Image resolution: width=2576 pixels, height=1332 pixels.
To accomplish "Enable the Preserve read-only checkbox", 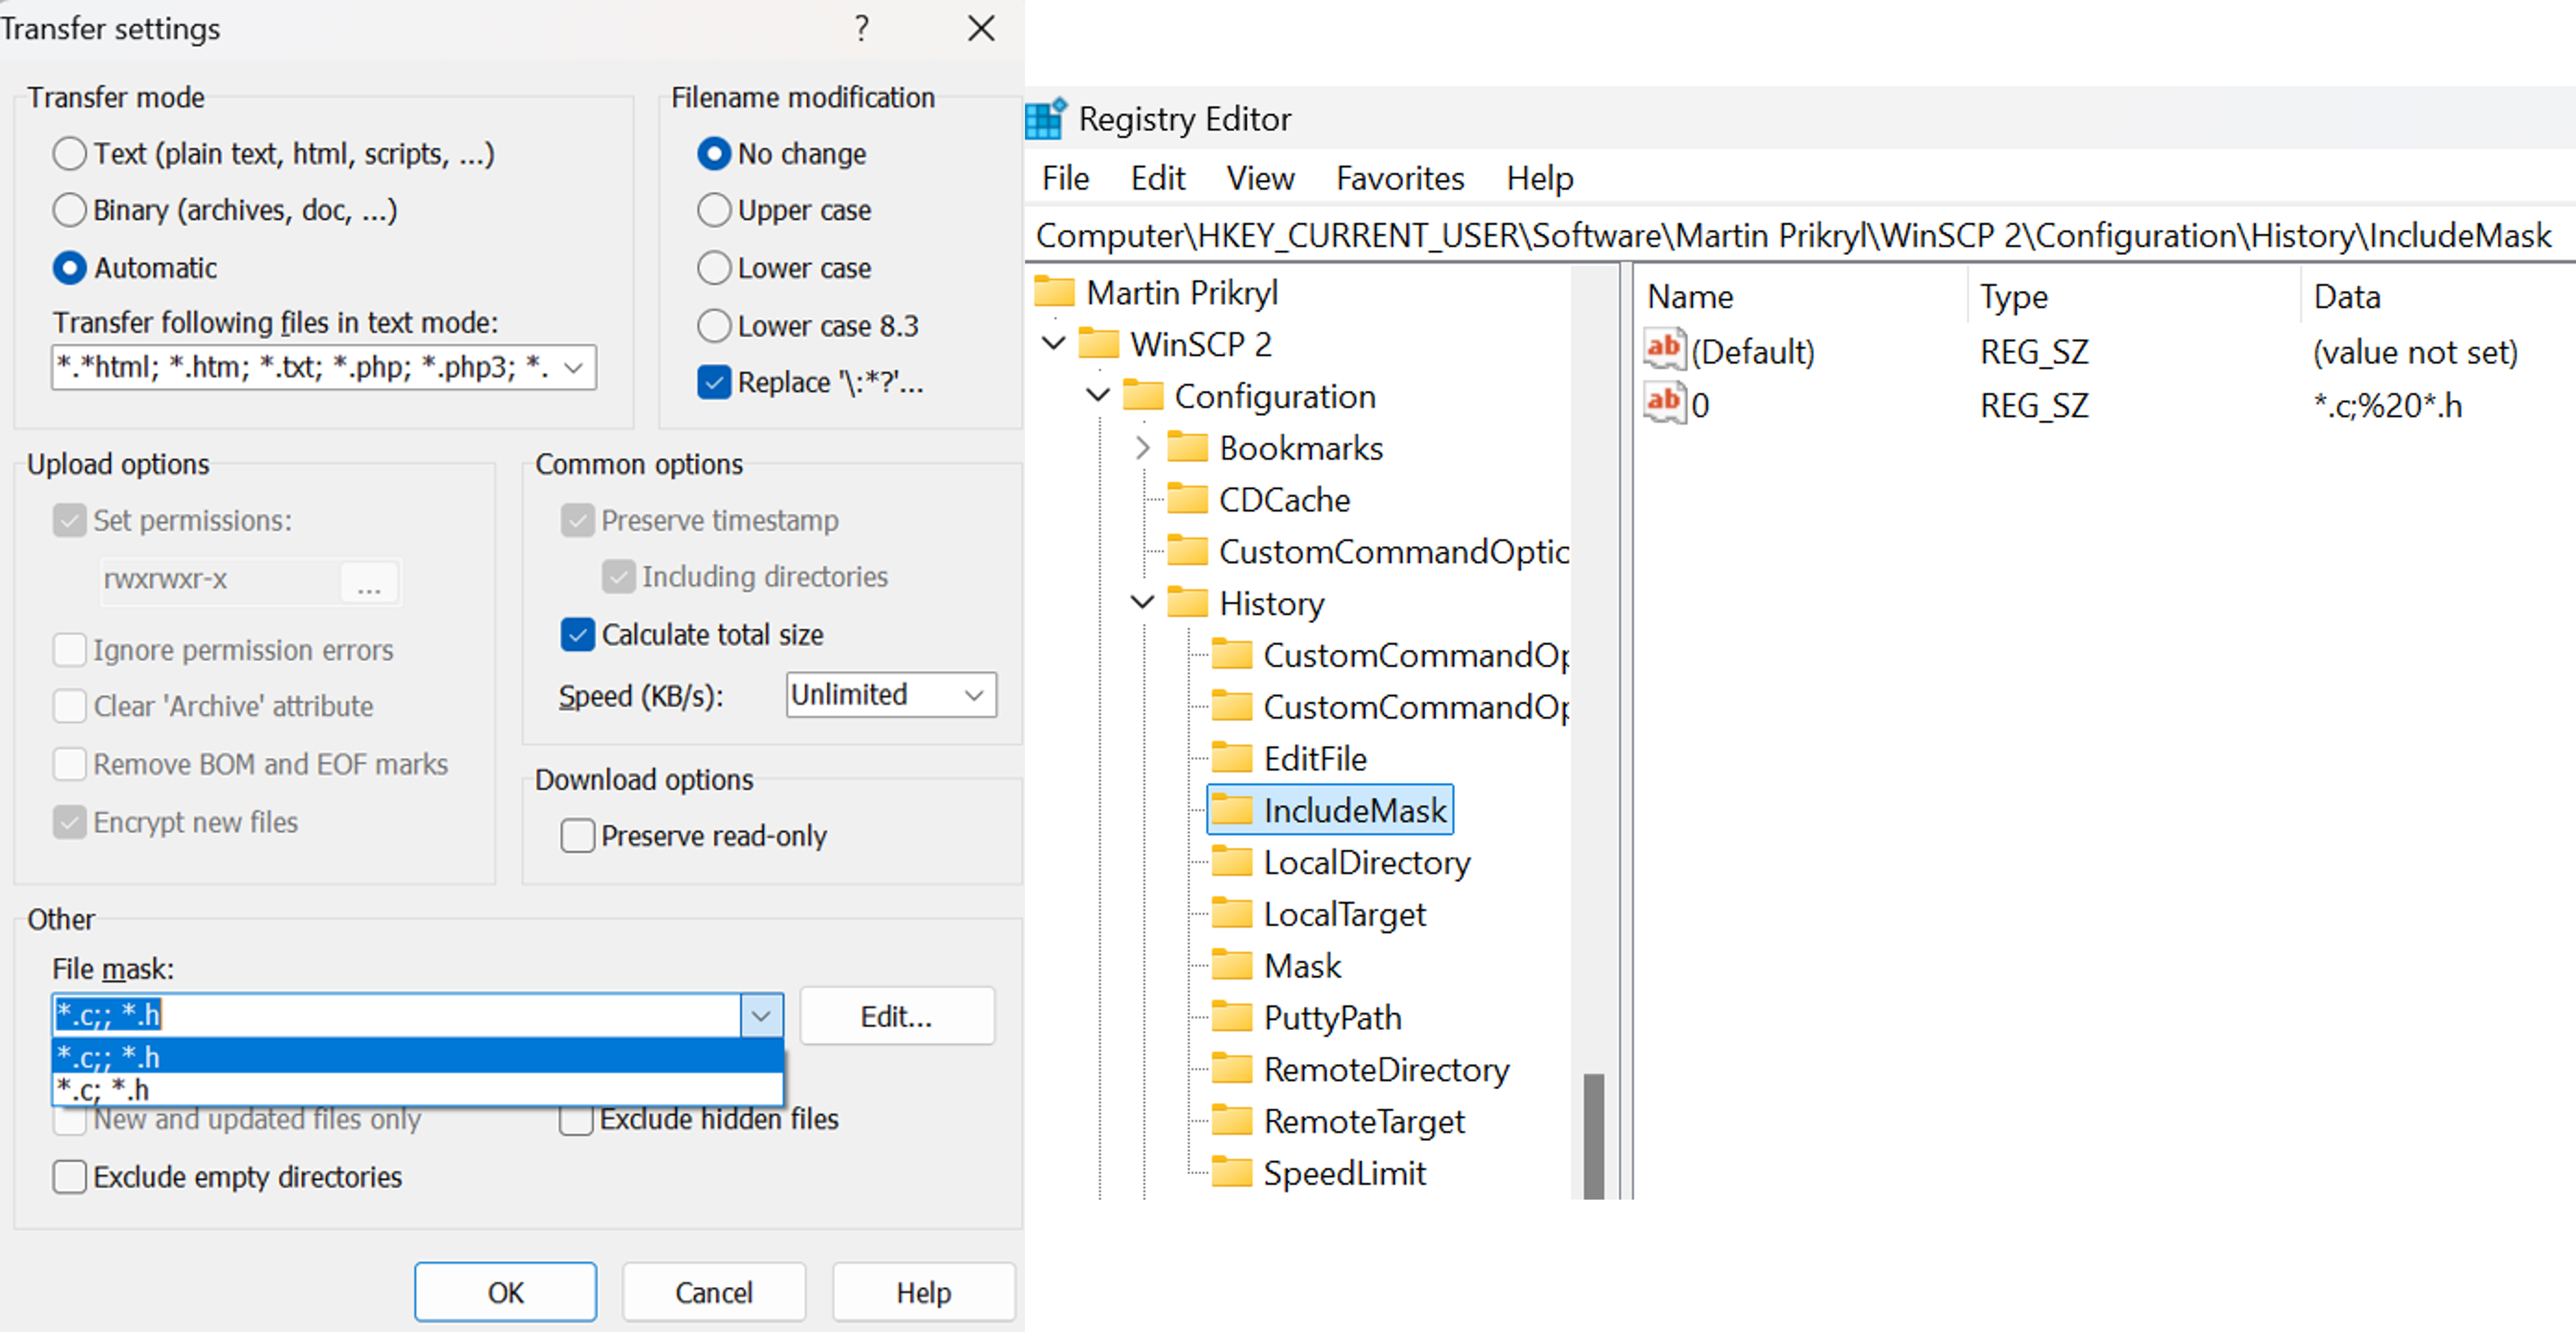I will click(578, 835).
